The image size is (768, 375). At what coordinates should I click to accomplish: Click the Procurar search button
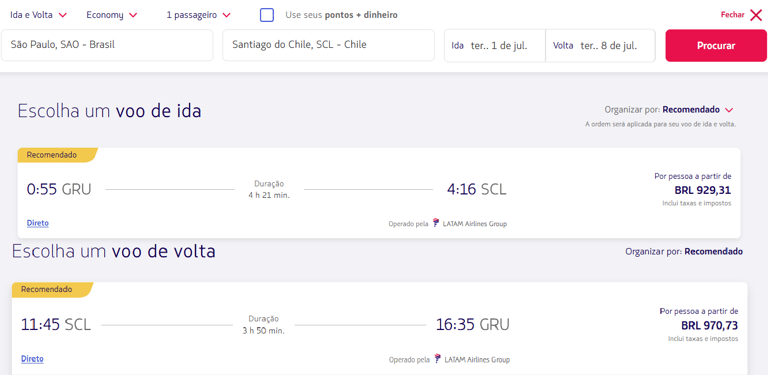point(716,46)
